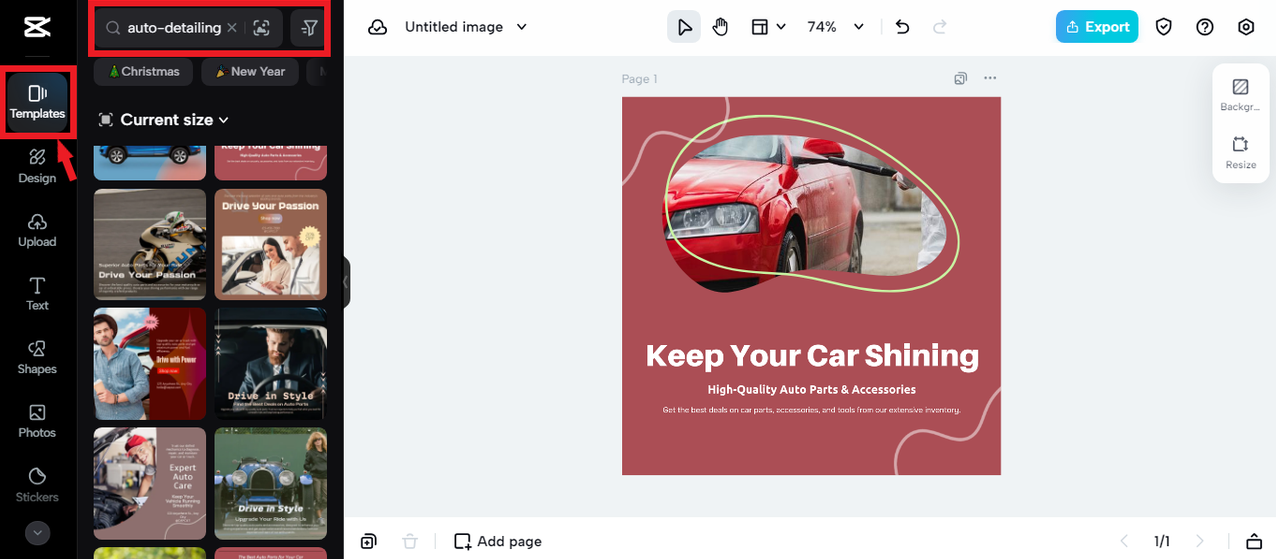The width and height of the screenshot is (1276, 559).
Task: Choose the Expert Auto Care template
Action: (150, 483)
